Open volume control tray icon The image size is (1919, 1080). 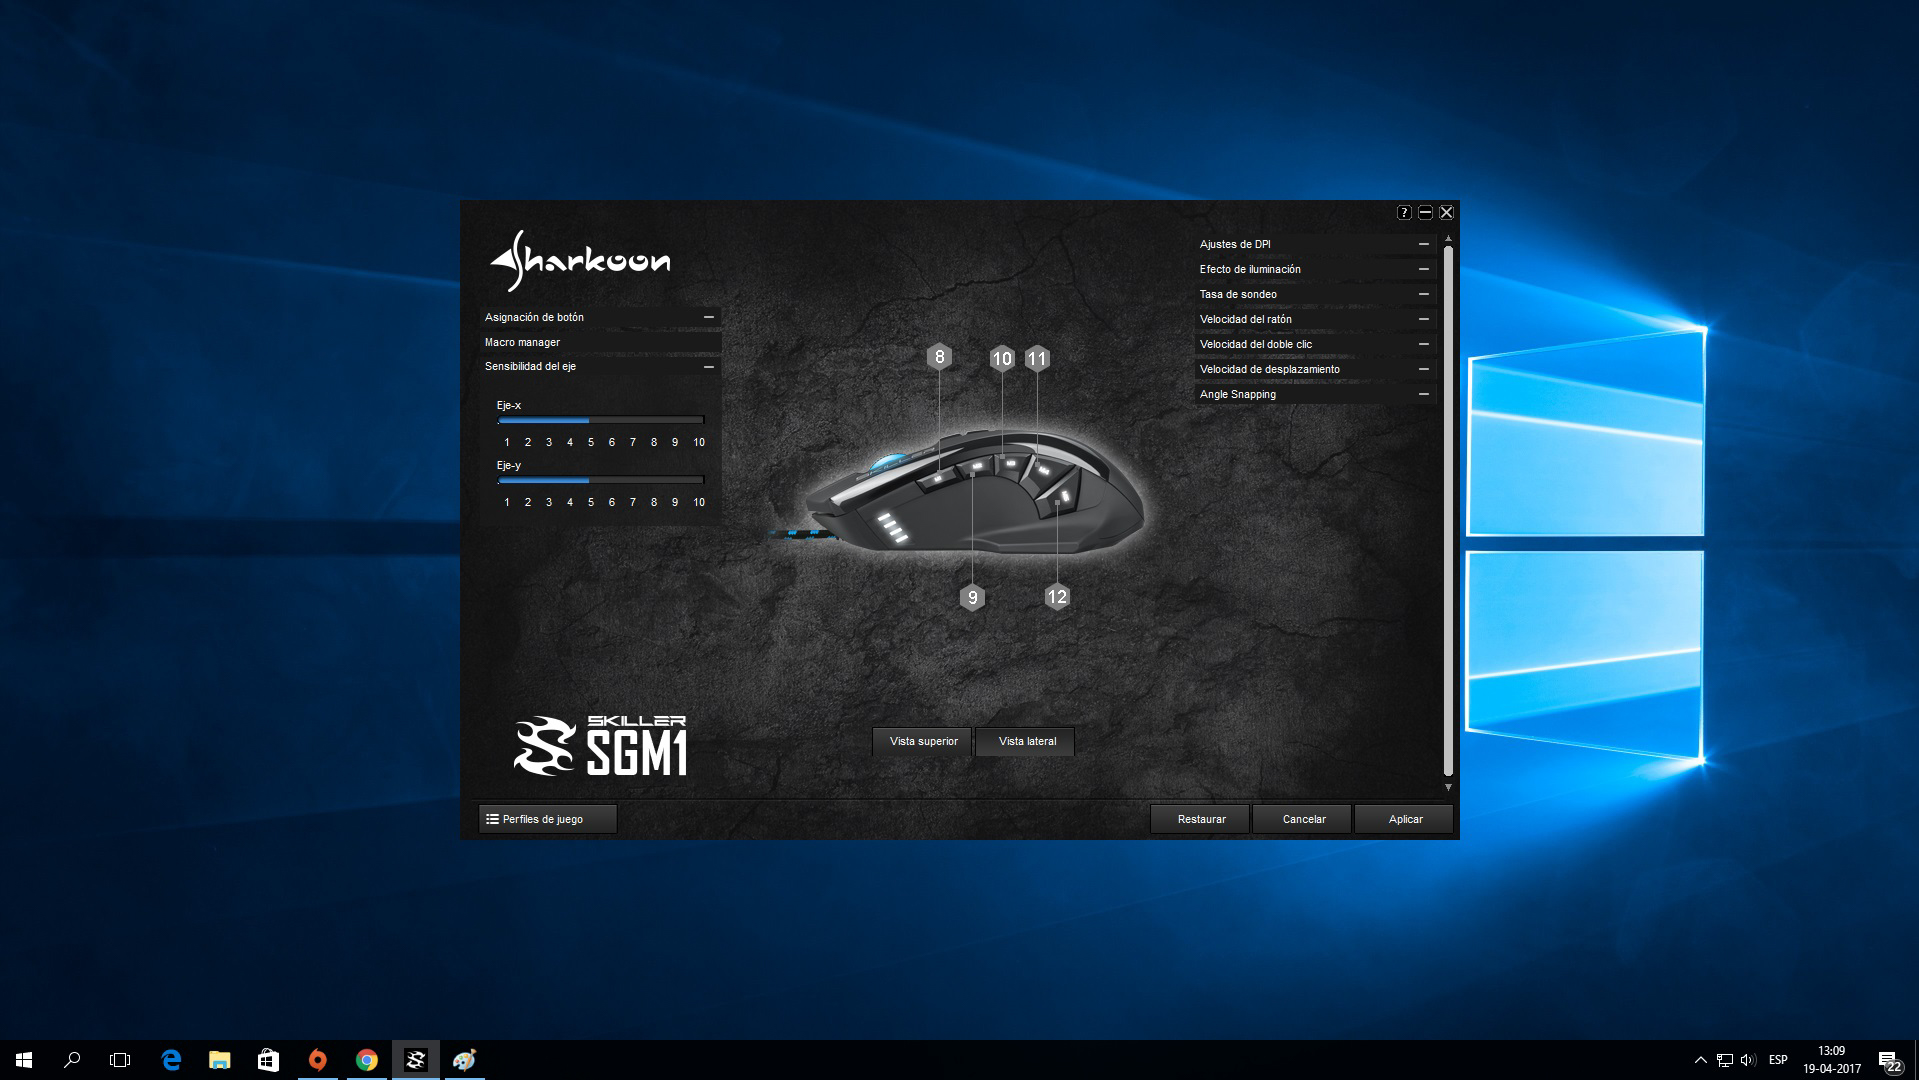click(1748, 1060)
